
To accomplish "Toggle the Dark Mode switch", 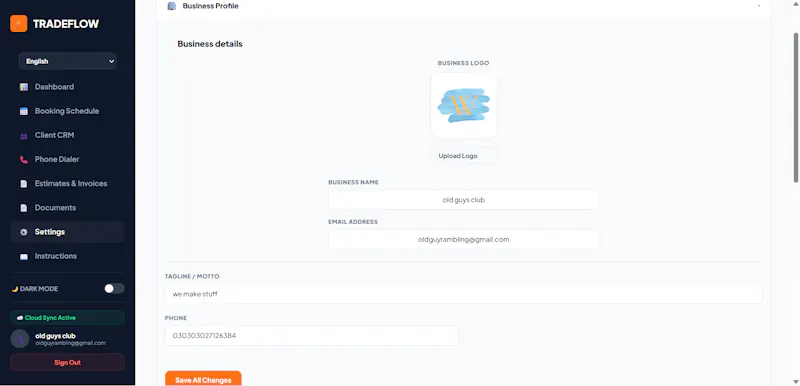I will [114, 289].
